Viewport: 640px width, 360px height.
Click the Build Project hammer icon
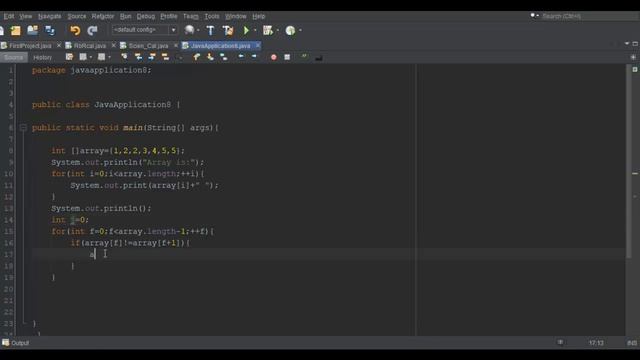[x=210, y=31]
